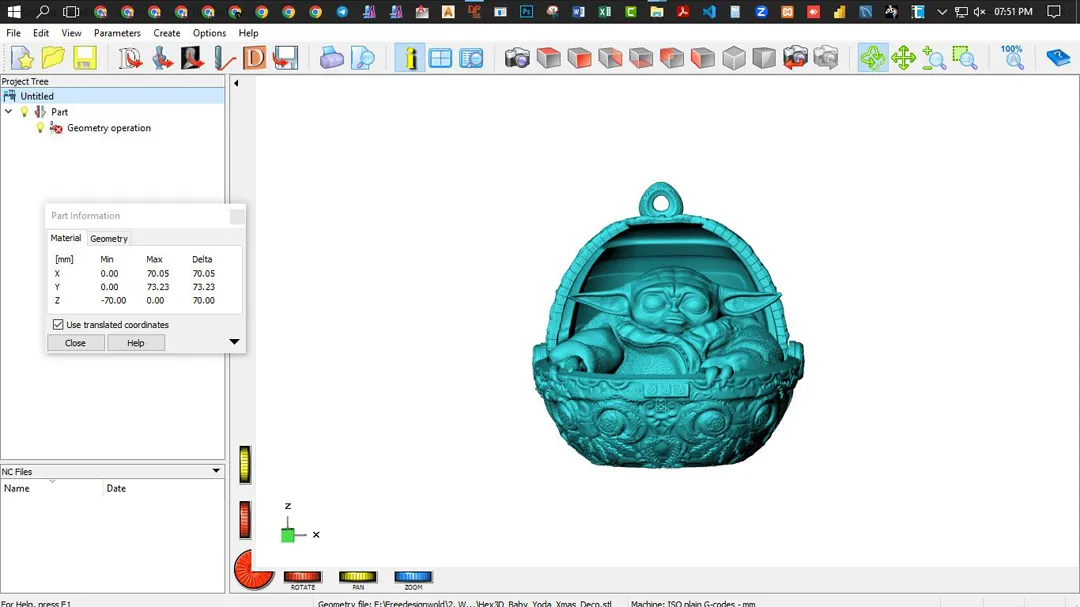Select the cube view with red front face
This screenshot has width=1080, height=607.
[x=579, y=59]
